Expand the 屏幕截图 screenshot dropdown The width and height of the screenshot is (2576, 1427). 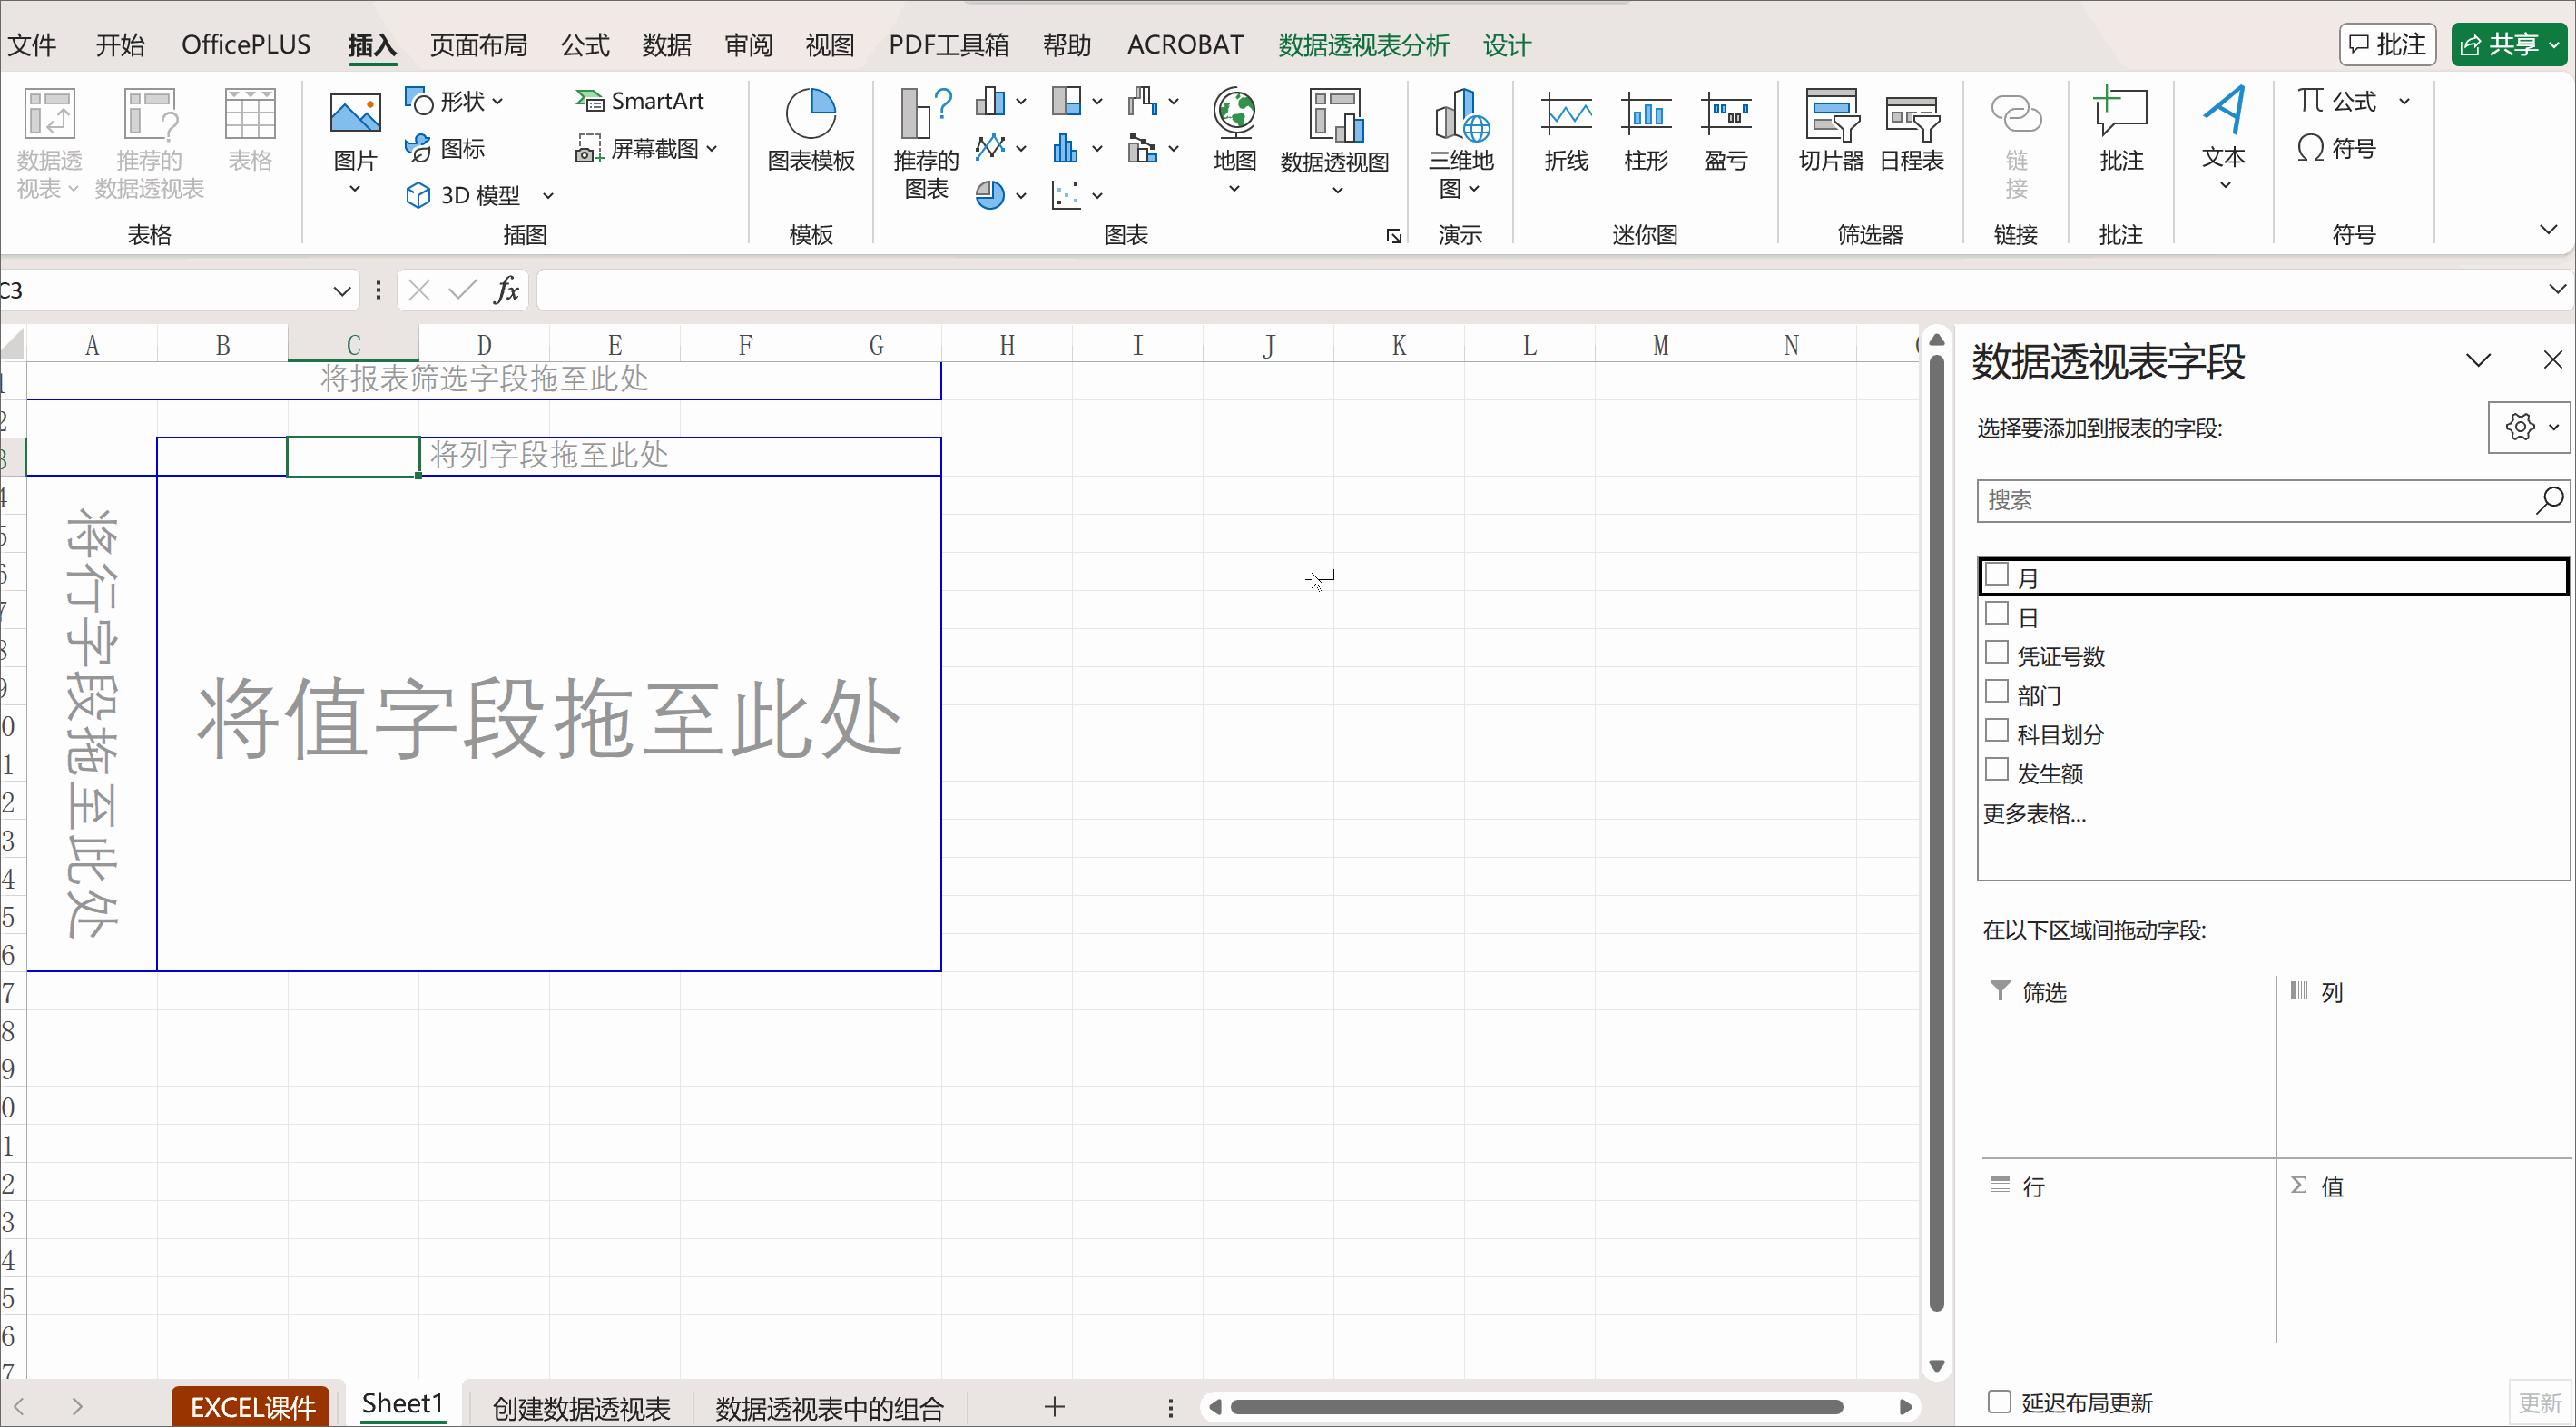712,149
